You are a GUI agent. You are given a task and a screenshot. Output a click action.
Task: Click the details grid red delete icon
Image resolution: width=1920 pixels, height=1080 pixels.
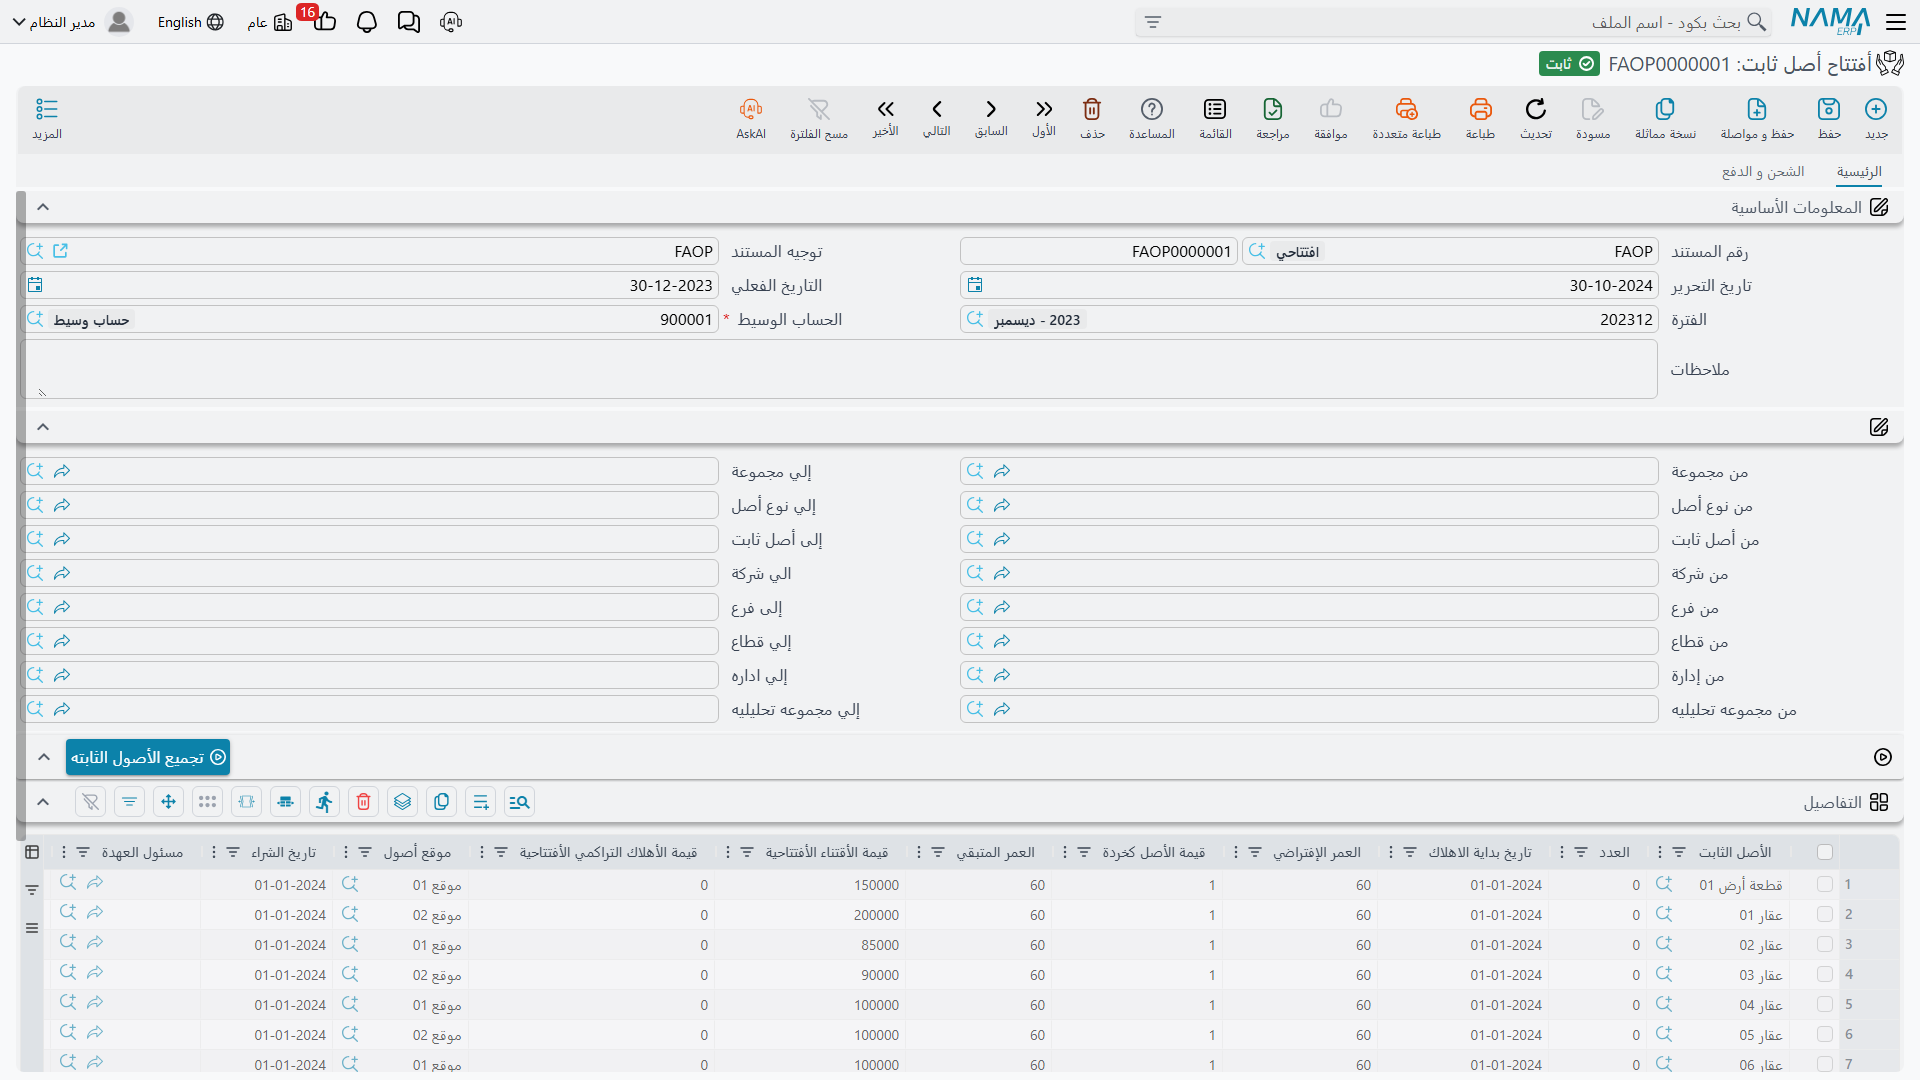coord(364,802)
